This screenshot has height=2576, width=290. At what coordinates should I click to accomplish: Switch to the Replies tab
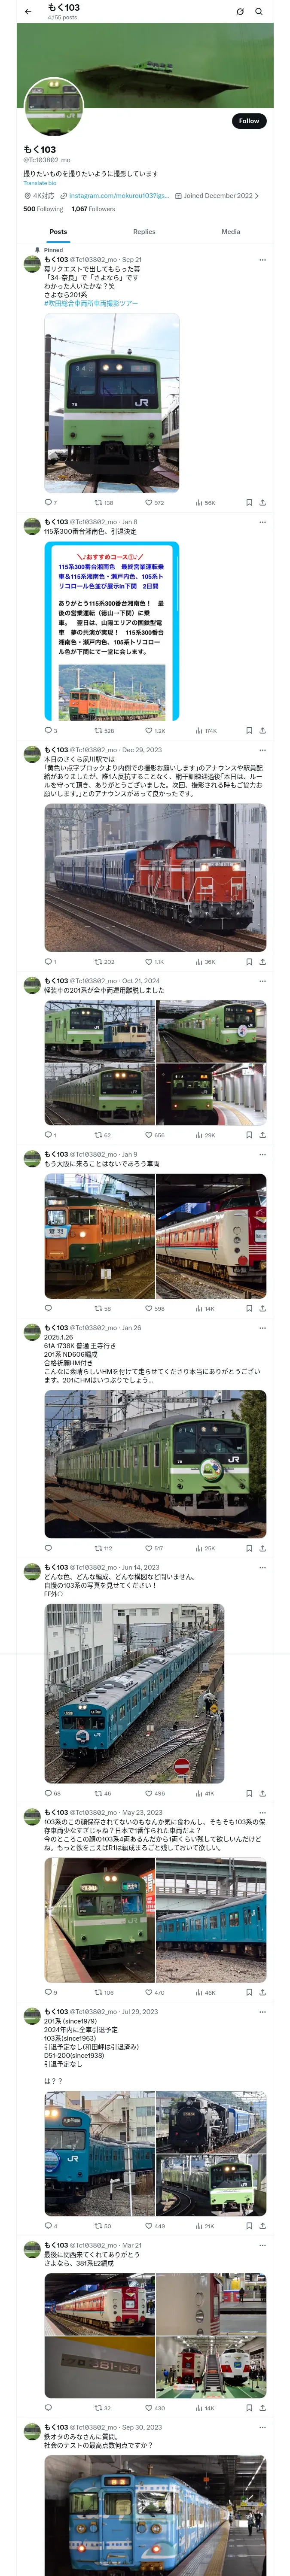(x=144, y=232)
